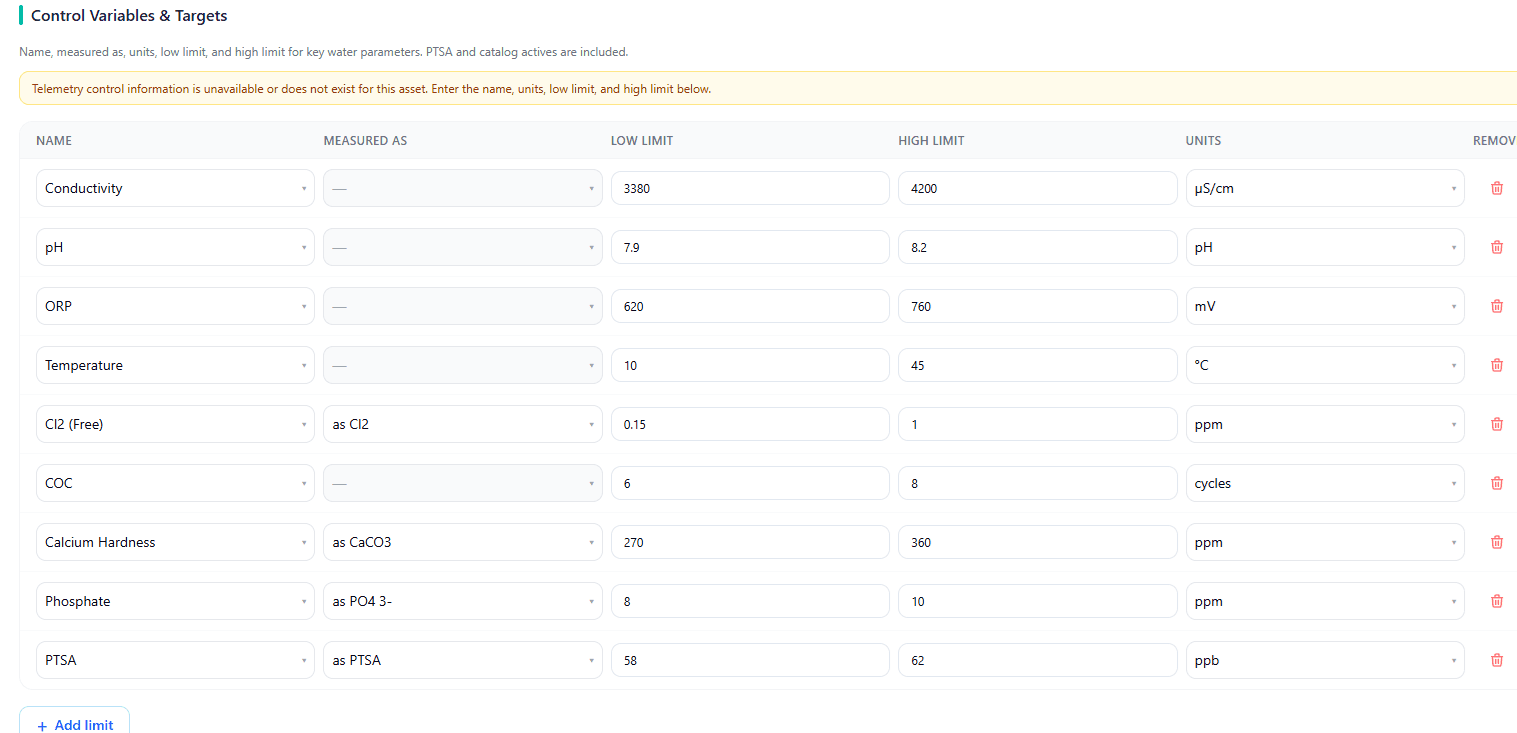This screenshot has height=733, width=1517.
Task: Focus pH high limit field 8.2
Action: [x=1037, y=247]
